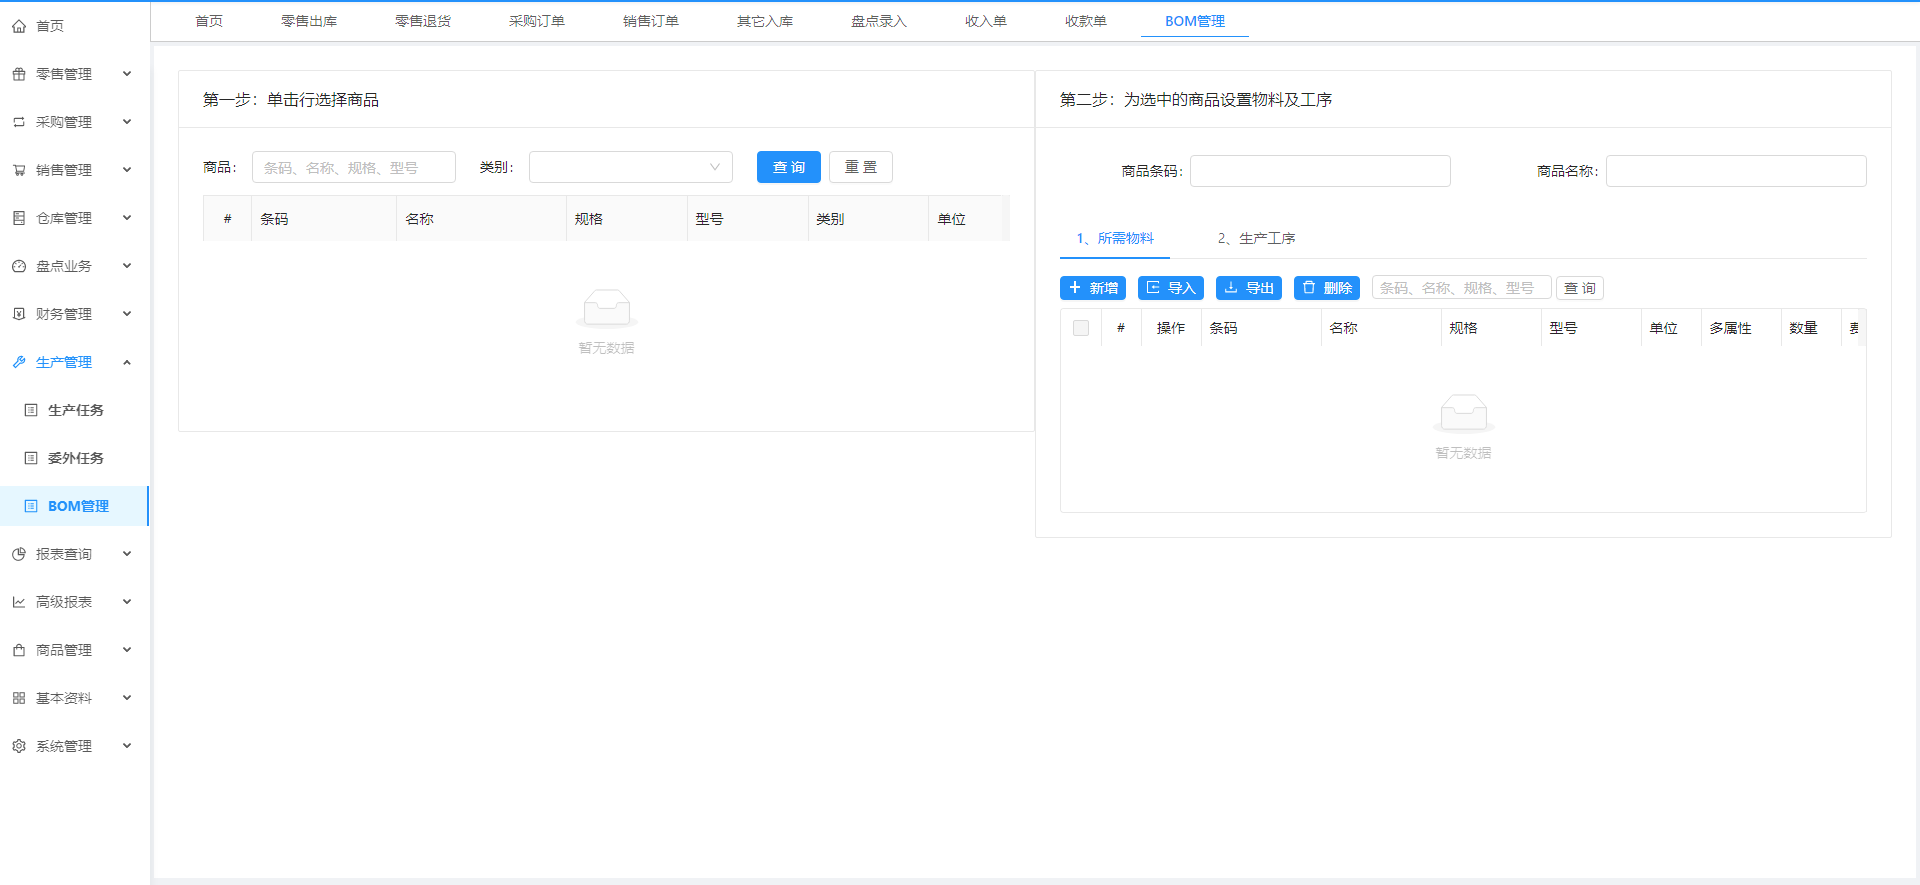Expand the 报表查询 chevron

click(127, 553)
